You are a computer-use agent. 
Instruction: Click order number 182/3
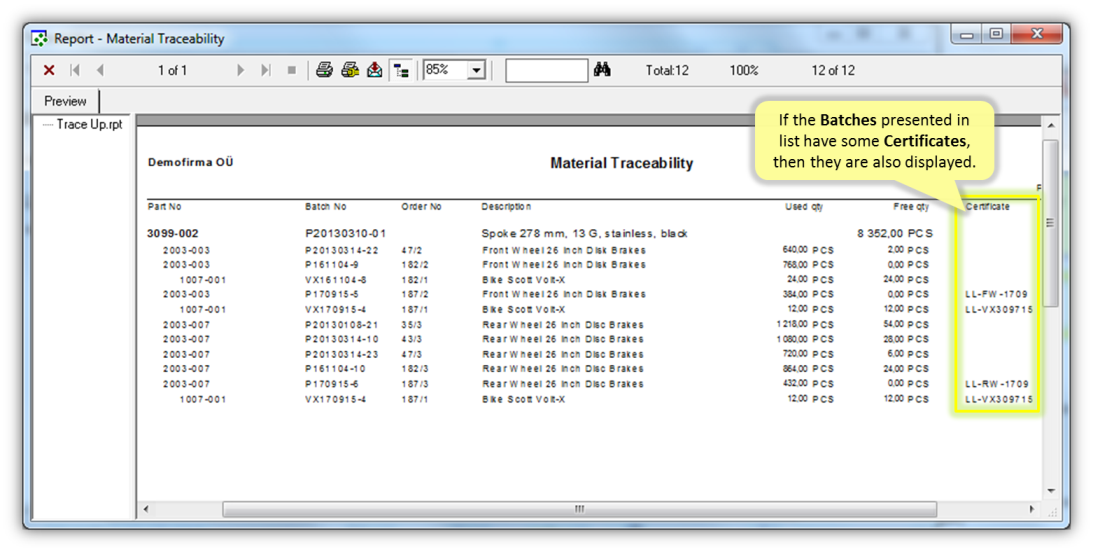tap(415, 369)
